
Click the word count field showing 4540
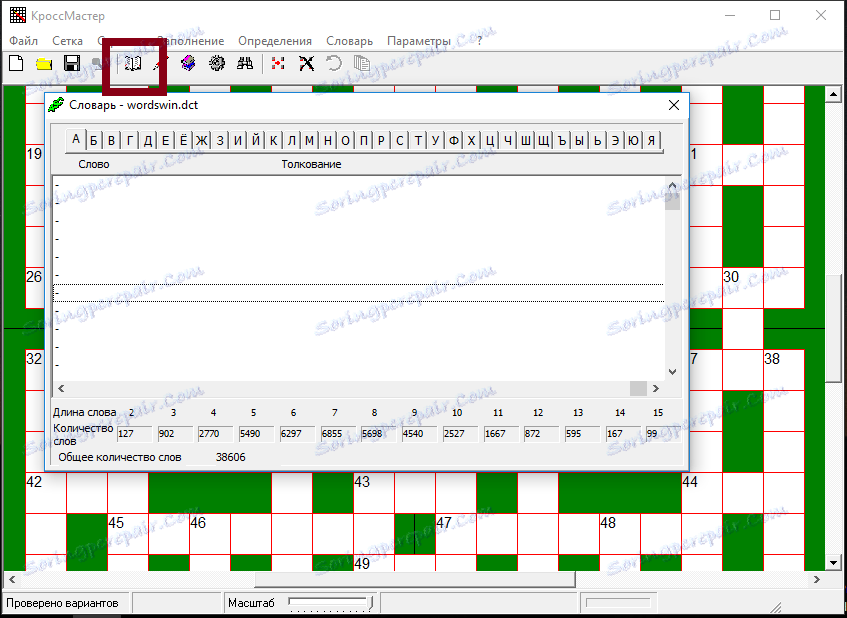pos(418,433)
